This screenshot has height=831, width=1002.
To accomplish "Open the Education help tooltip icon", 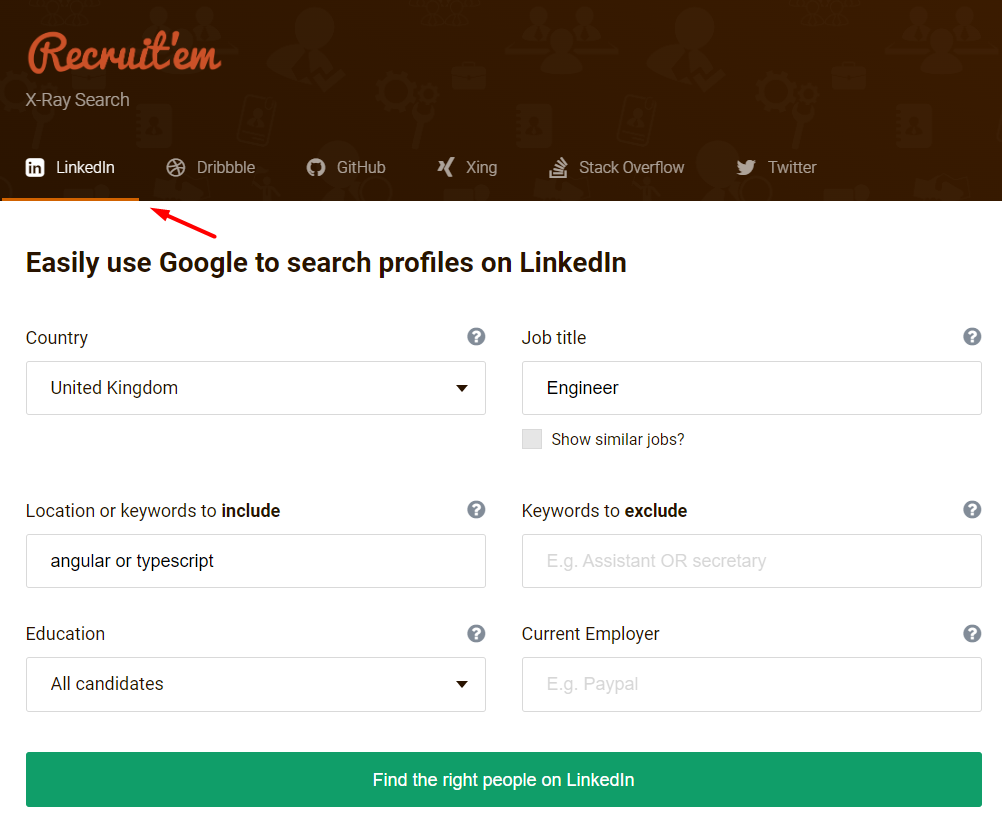I will (476, 633).
